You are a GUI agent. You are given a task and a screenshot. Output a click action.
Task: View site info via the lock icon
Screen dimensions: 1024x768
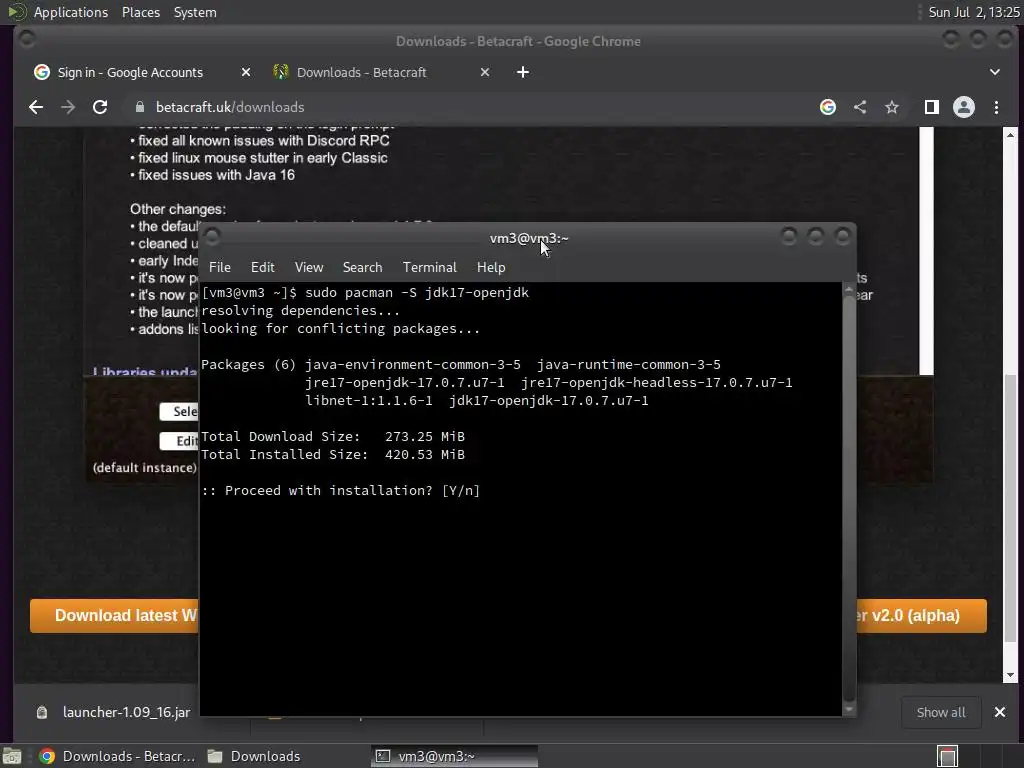(x=139, y=107)
